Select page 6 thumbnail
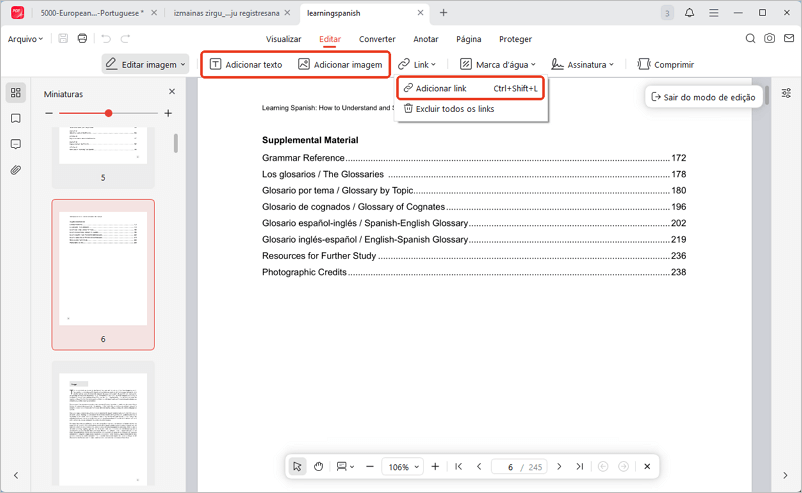This screenshot has height=493, width=802. (103, 275)
